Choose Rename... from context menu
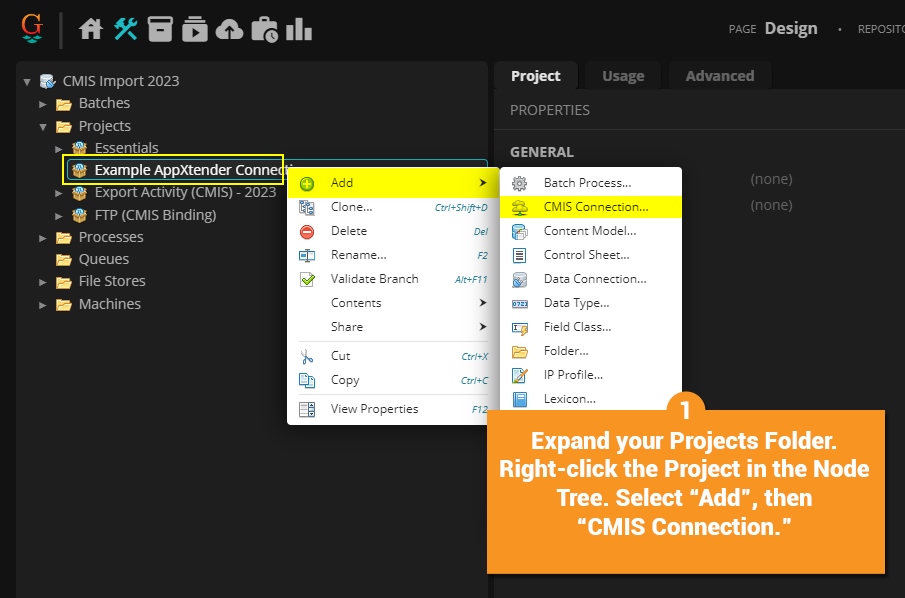This screenshot has width=905, height=598. 393,255
